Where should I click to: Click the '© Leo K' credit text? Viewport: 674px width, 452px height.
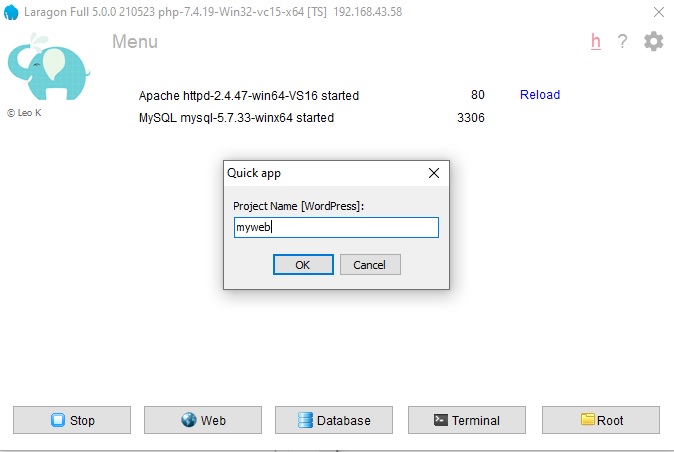click(24, 113)
